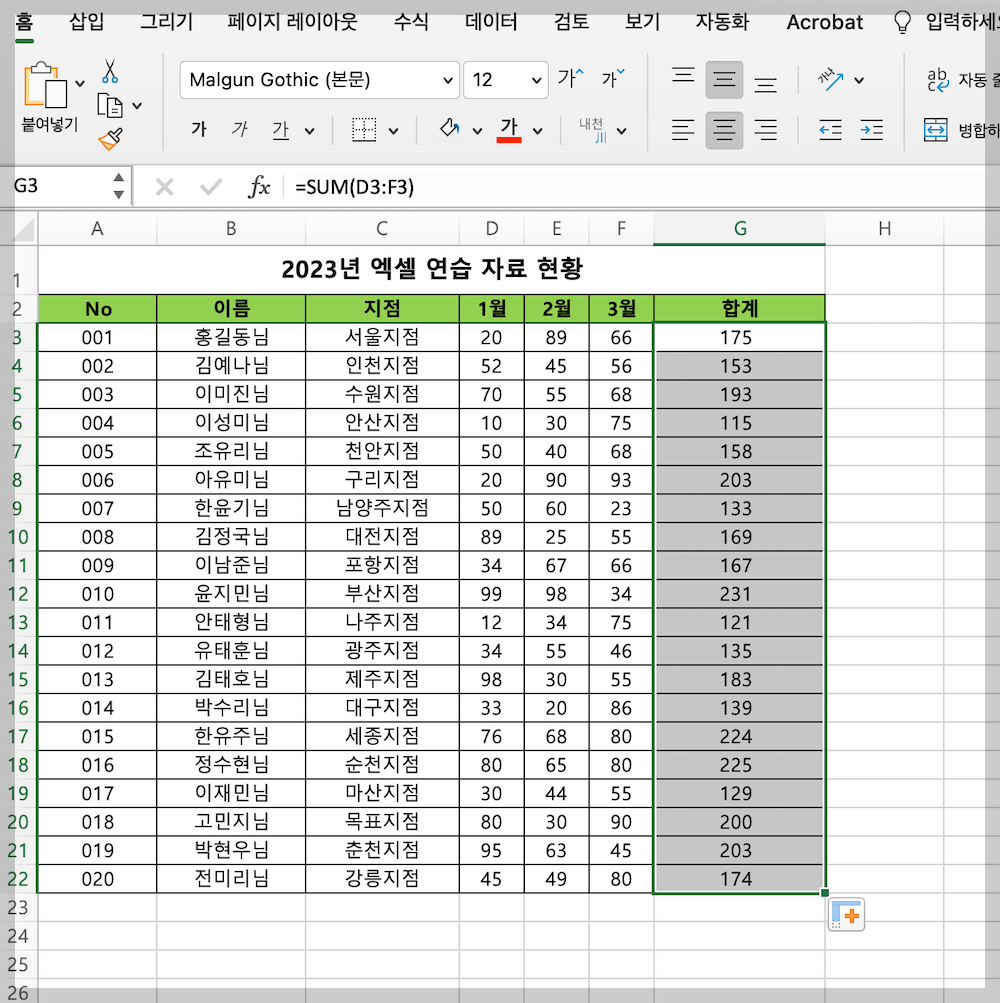Screen dimensions: 1000x1003
Task: Open the 검토 tab
Action: click(x=571, y=22)
